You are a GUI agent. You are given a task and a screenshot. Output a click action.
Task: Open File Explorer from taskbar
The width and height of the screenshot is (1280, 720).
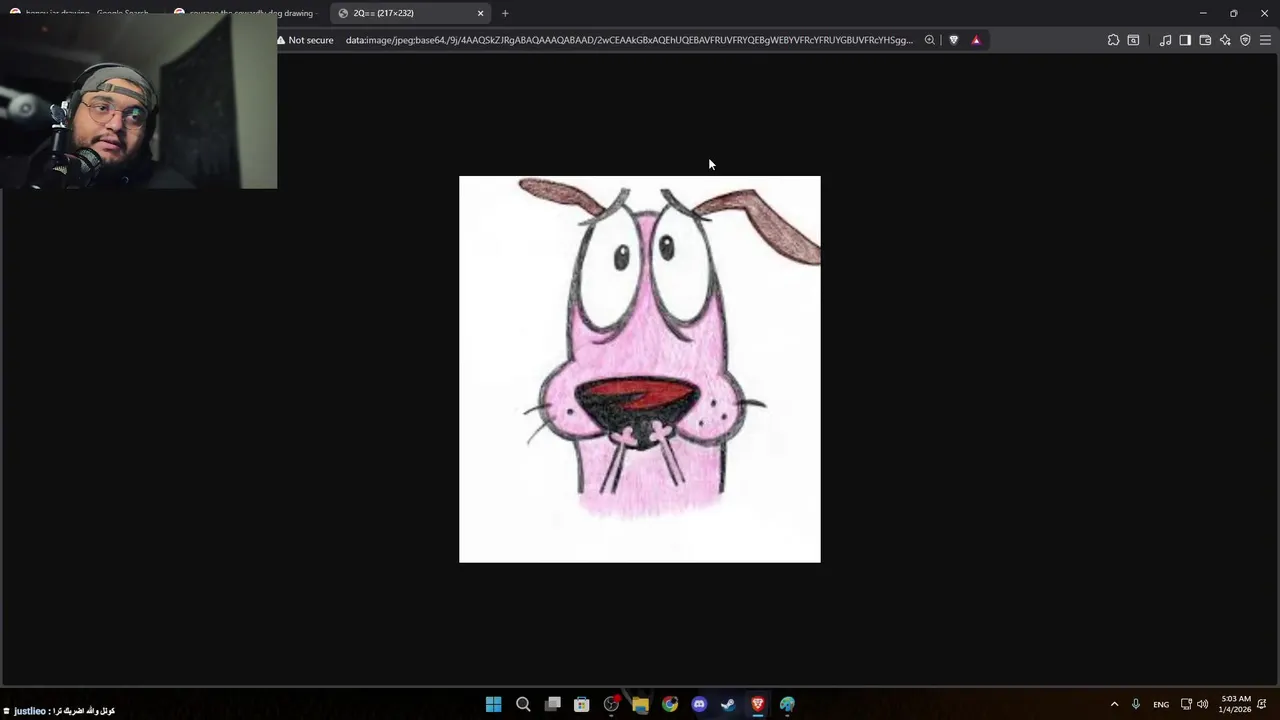tap(640, 704)
